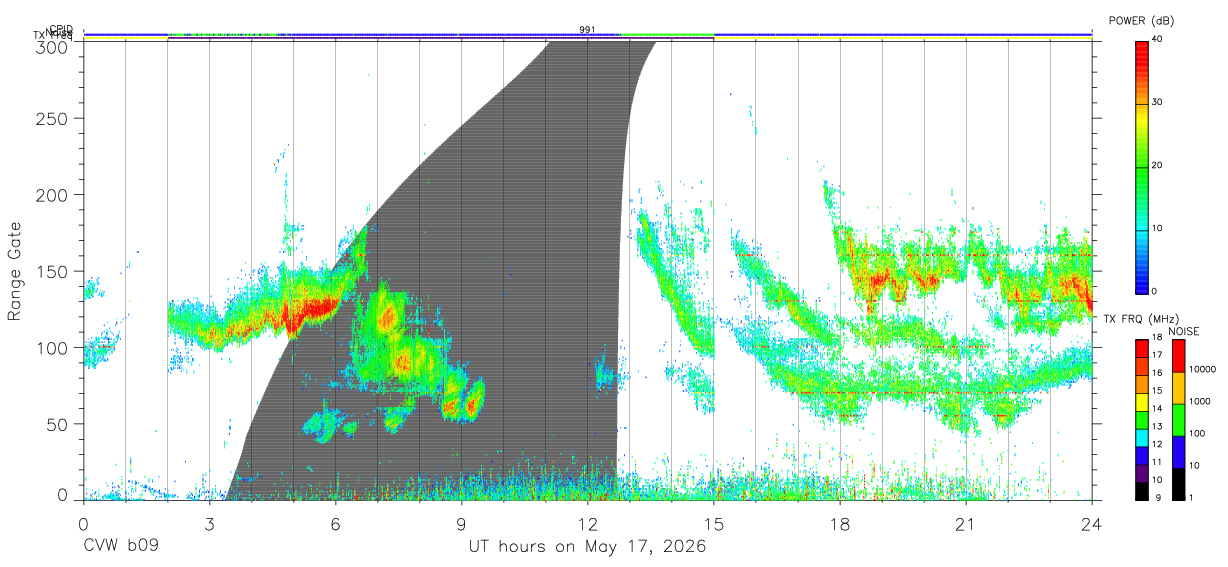Click the 3 tick on UT hours axis
The width and height of the screenshot is (1228, 567).
[x=209, y=522]
